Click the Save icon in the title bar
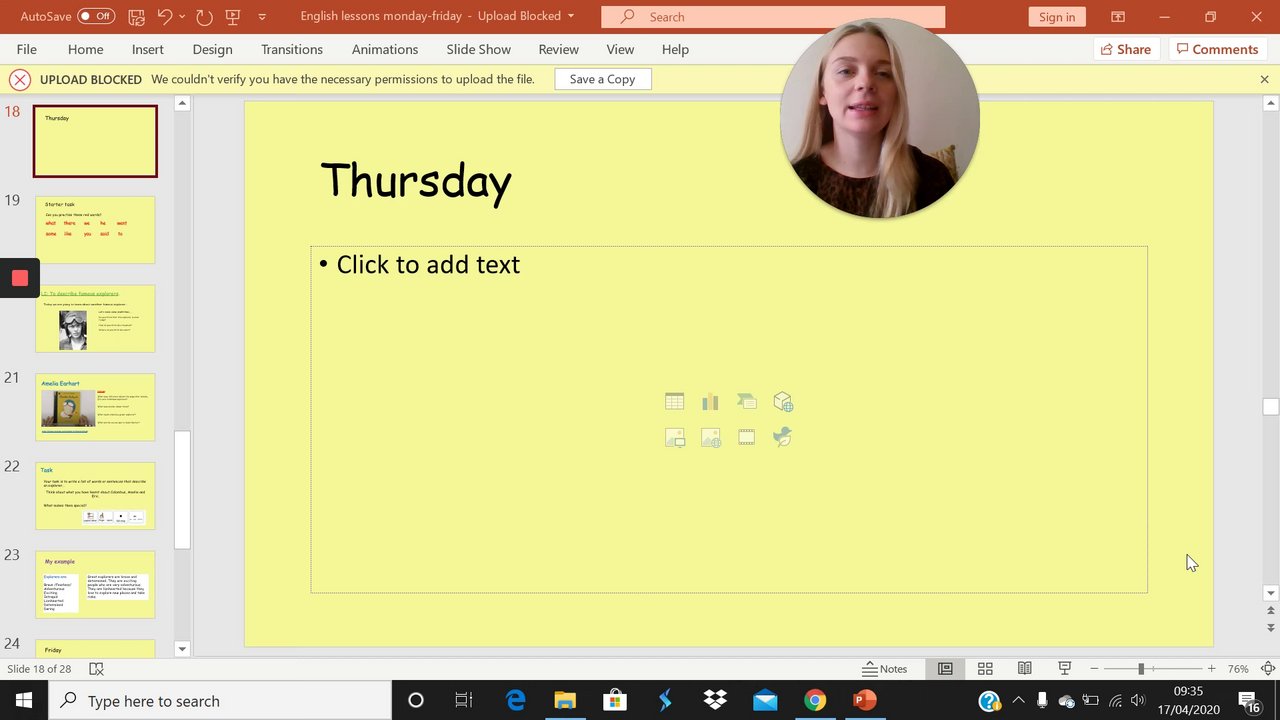1280x720 pixels. coord(137,17)
